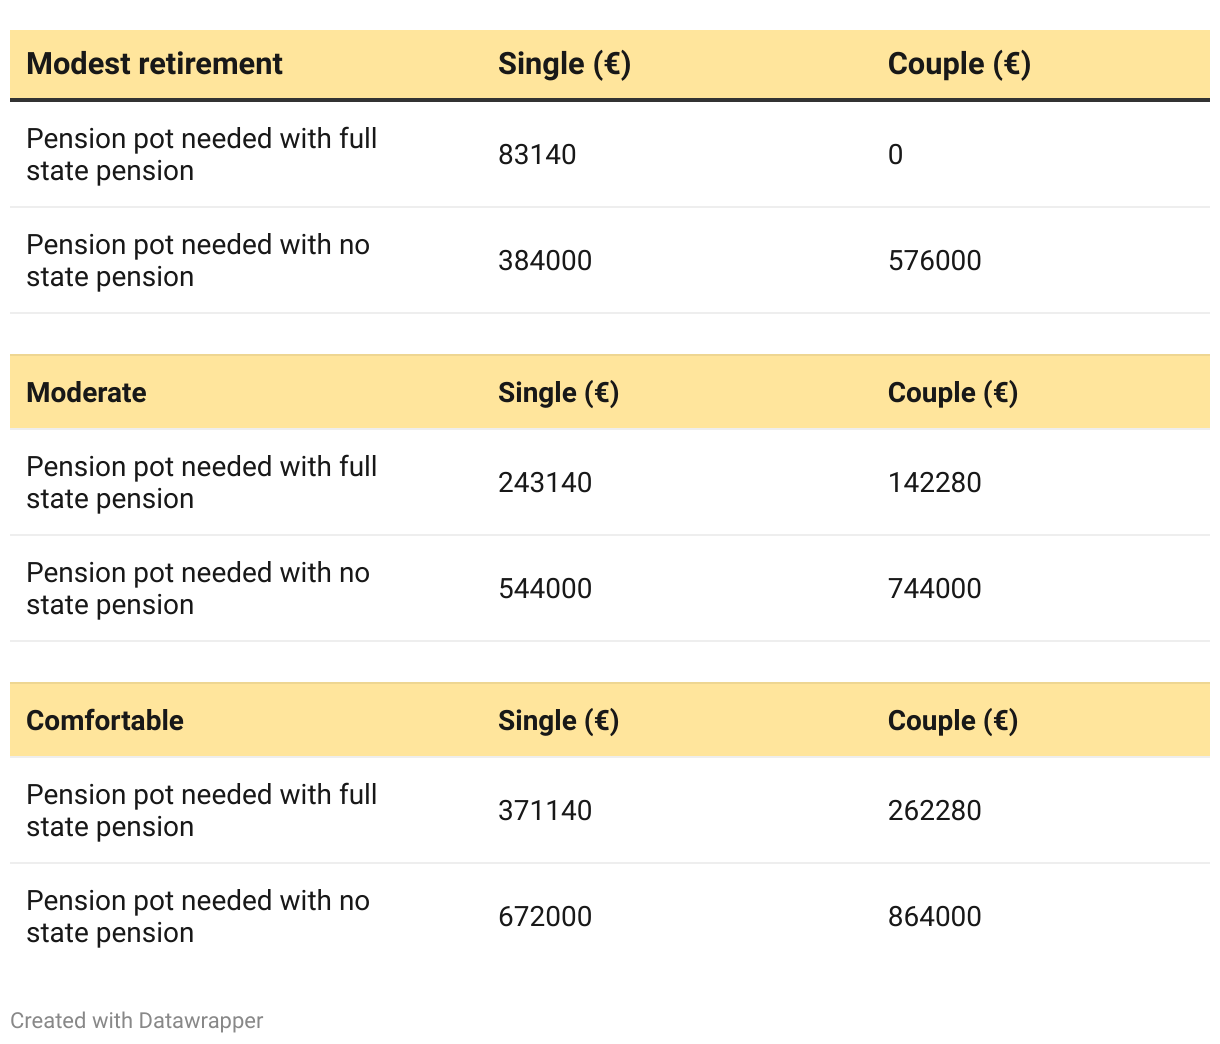Screen dimensions: 1220x1044
Task: Click the "Moderate" section header
Action: click(x=86, y=392)
